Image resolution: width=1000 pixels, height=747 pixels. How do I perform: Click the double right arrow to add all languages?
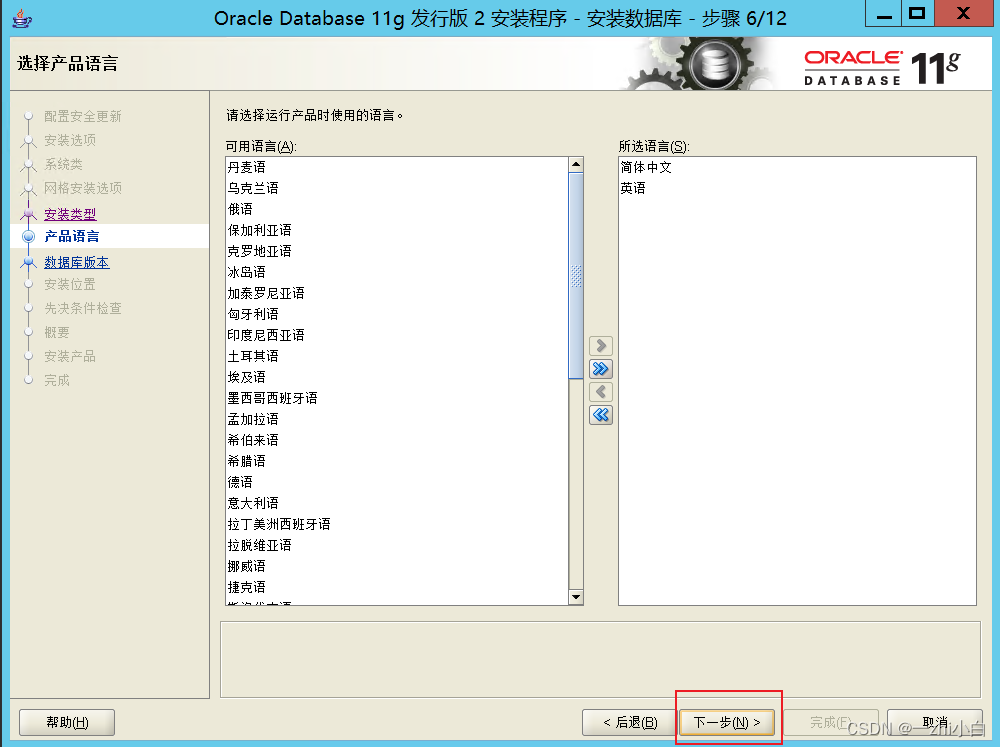600,368
